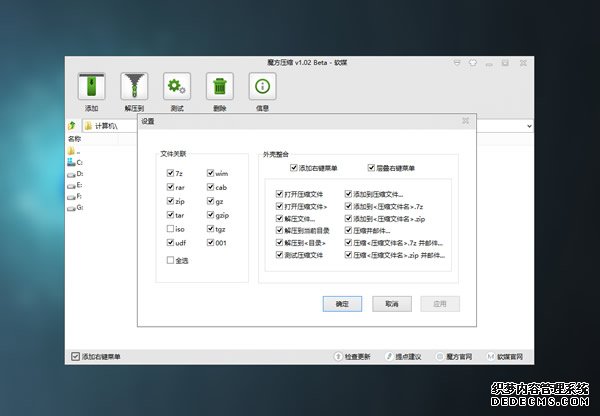This screenshot has width=600, height=416.
Task: Uncheck the zip file association
Action: click(171, 201)
